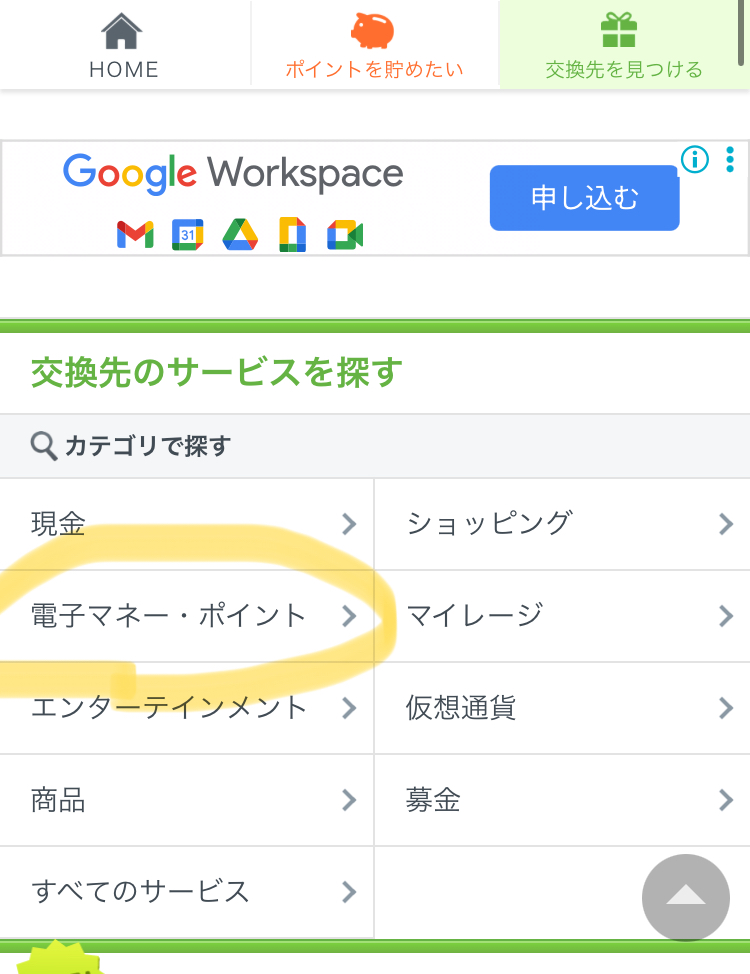The width and height of the screenshot is (750, 974).
Task: Open the マイレージ category
Action: [475, 616]
